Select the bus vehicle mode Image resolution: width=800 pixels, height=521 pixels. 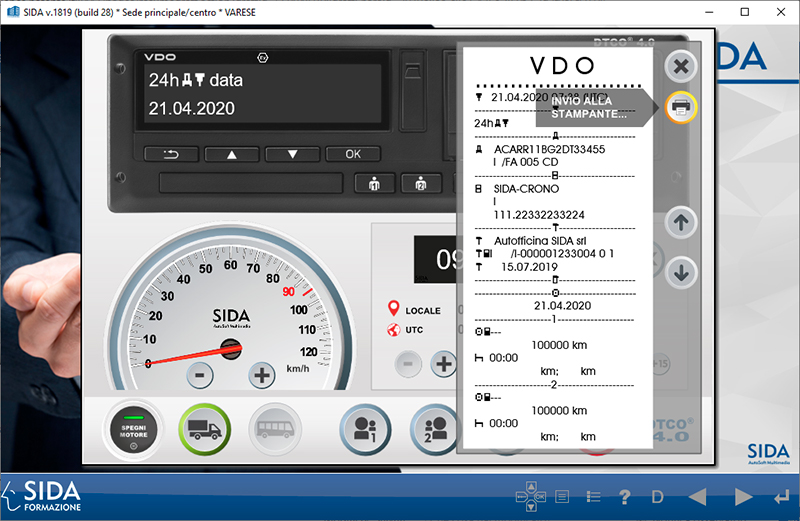pyautogui.click(x=274, y=429)
